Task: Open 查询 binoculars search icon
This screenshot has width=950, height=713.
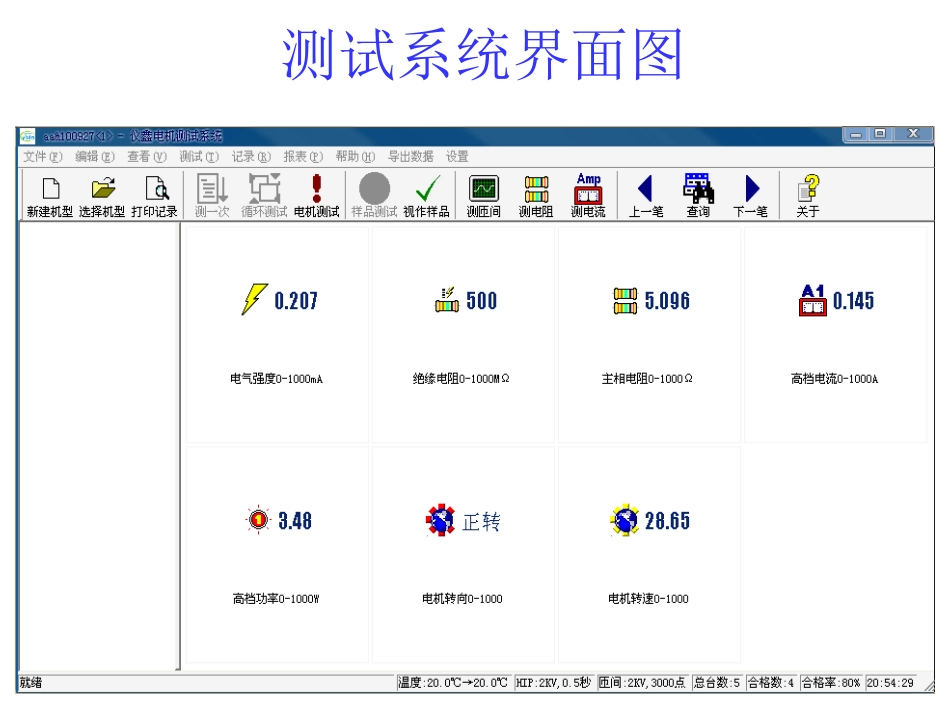Action: [x=698, y=188]
